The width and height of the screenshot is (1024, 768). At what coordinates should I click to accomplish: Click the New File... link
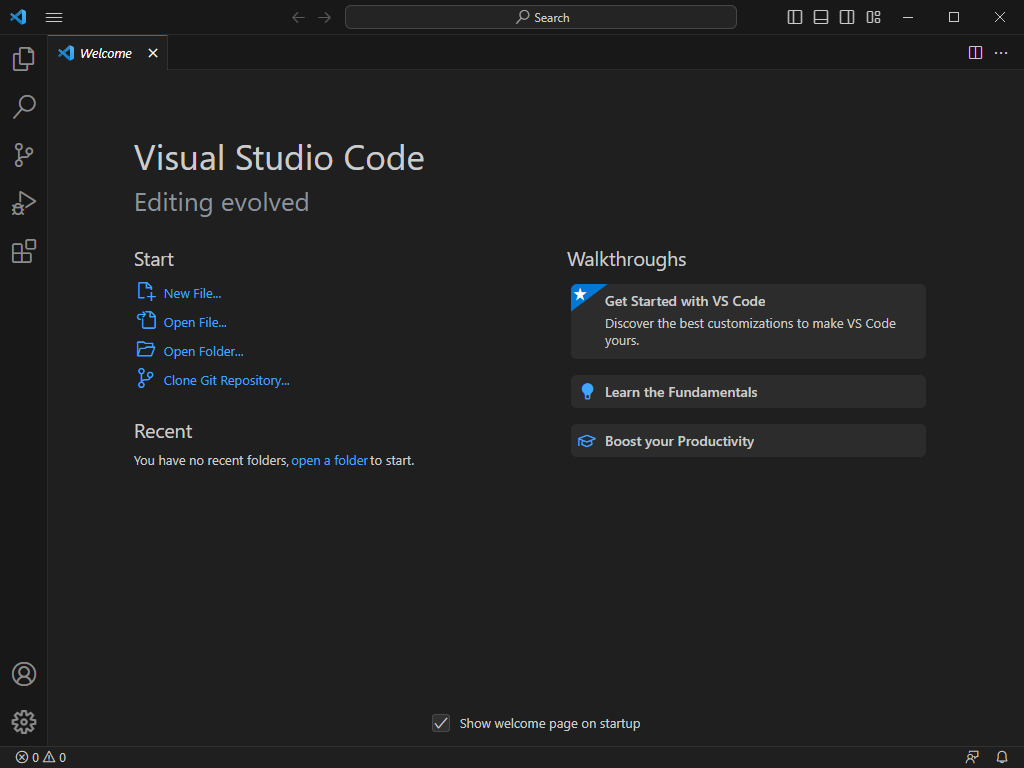[192, 293]
